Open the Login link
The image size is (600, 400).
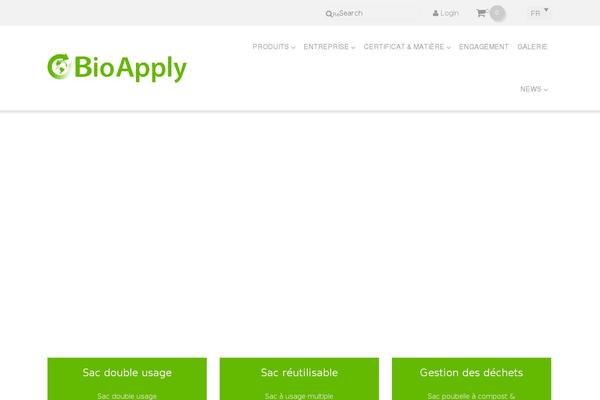446,13
